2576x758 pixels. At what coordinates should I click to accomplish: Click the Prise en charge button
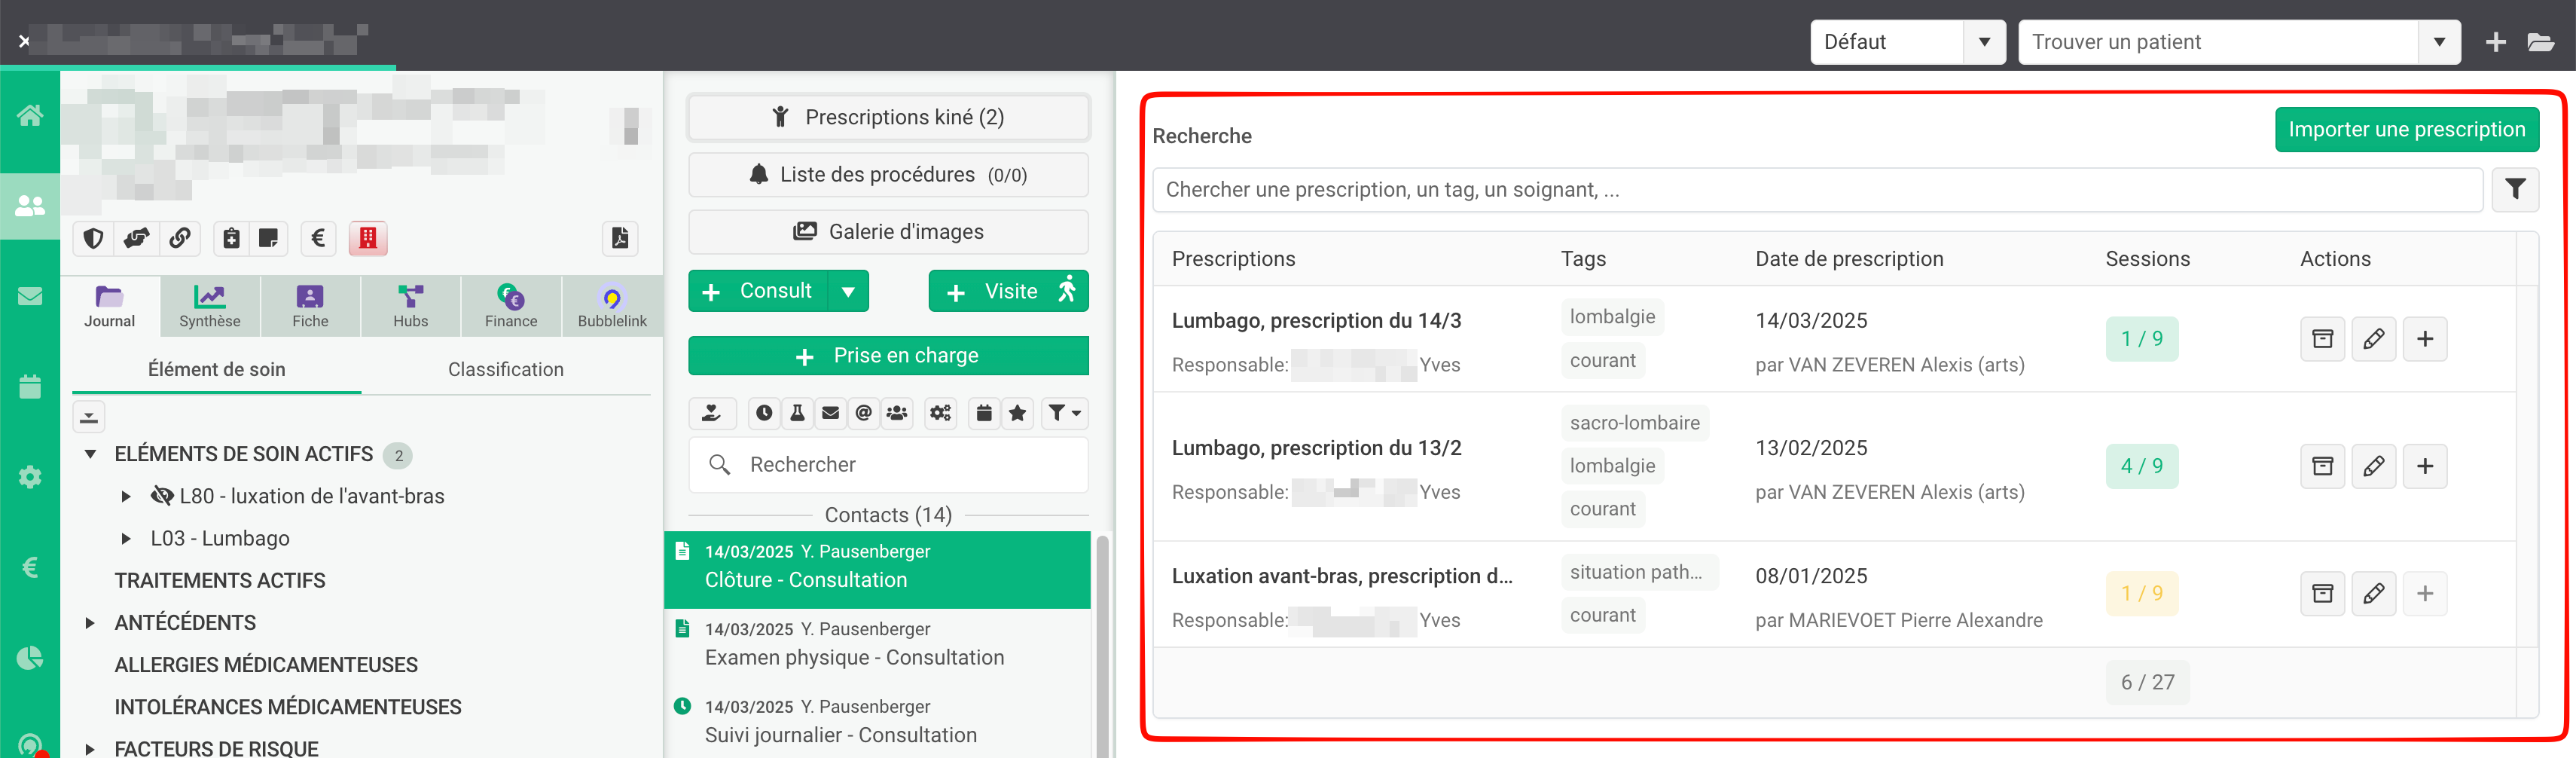(x=887, y=355)
